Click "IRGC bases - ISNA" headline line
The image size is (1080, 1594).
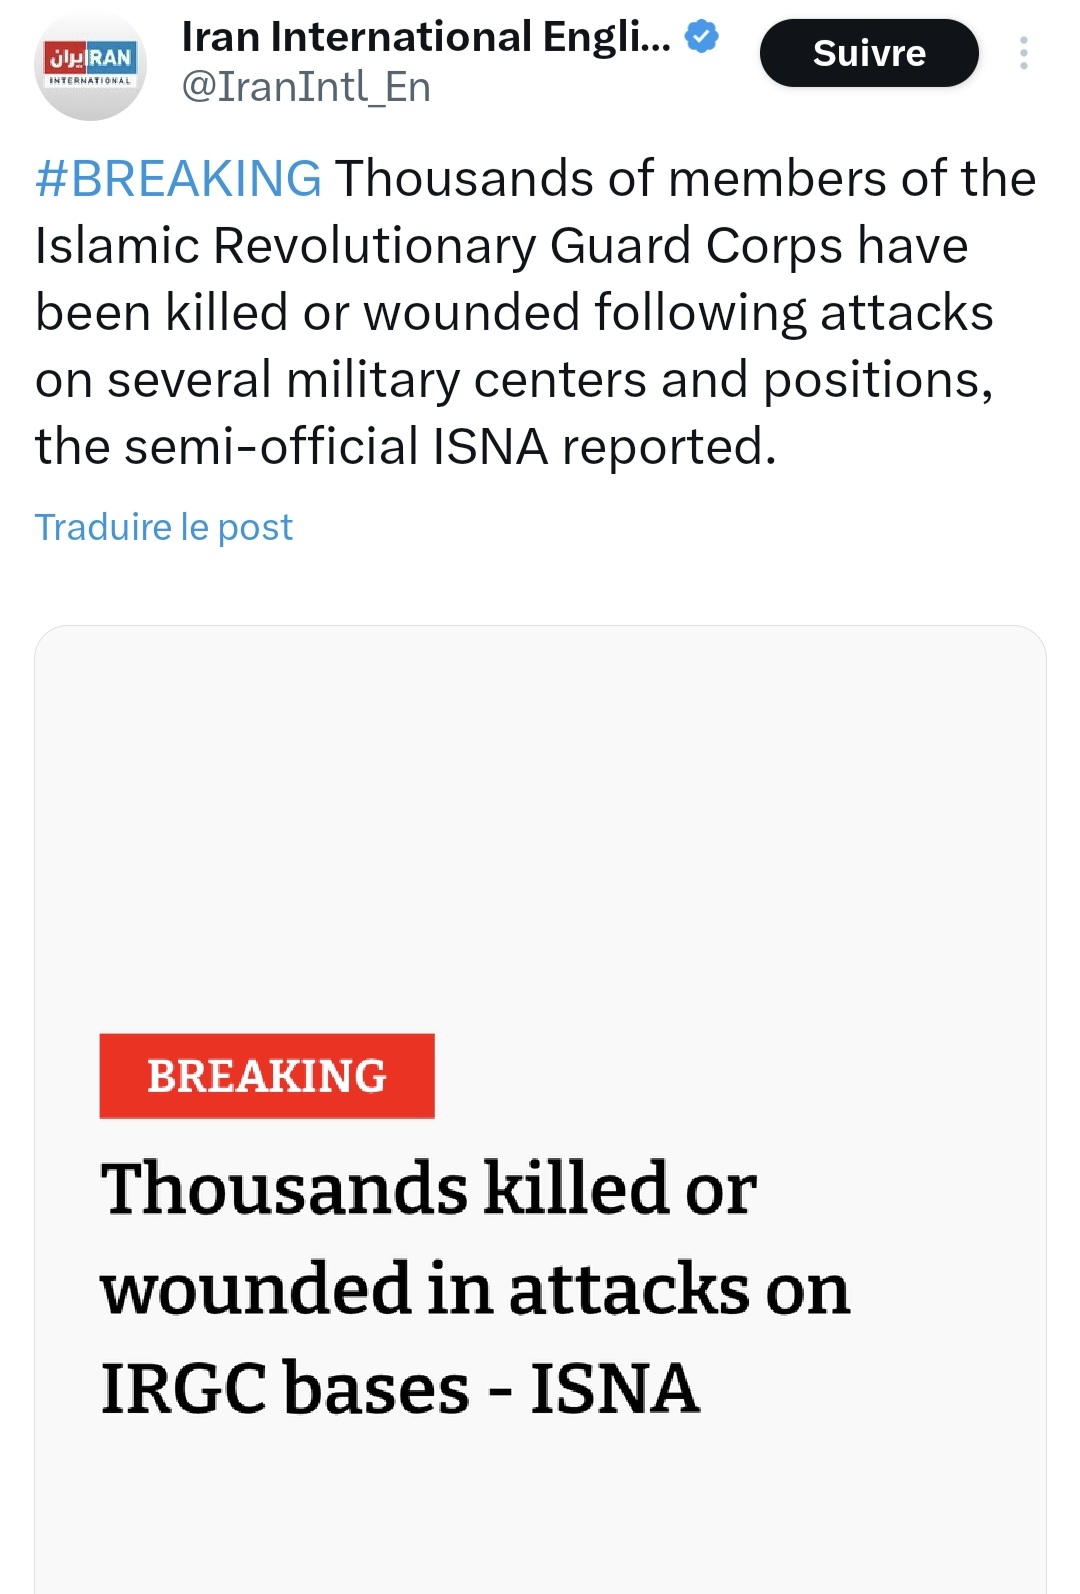point(400,1388)
